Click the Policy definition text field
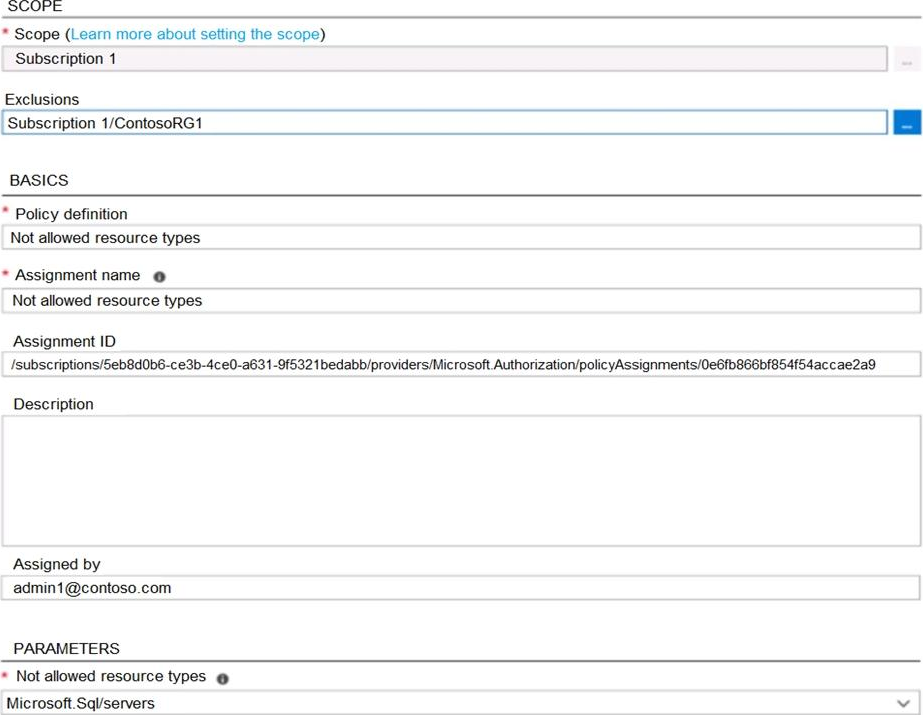The height and width of the screenshot is (715, 923). click(460, 238)
